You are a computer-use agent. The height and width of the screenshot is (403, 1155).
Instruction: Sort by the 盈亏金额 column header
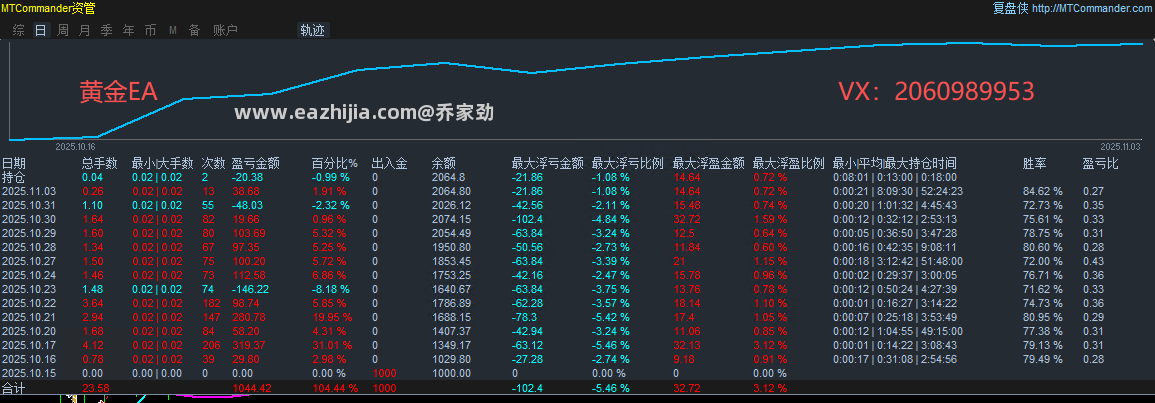click(256, 164)
